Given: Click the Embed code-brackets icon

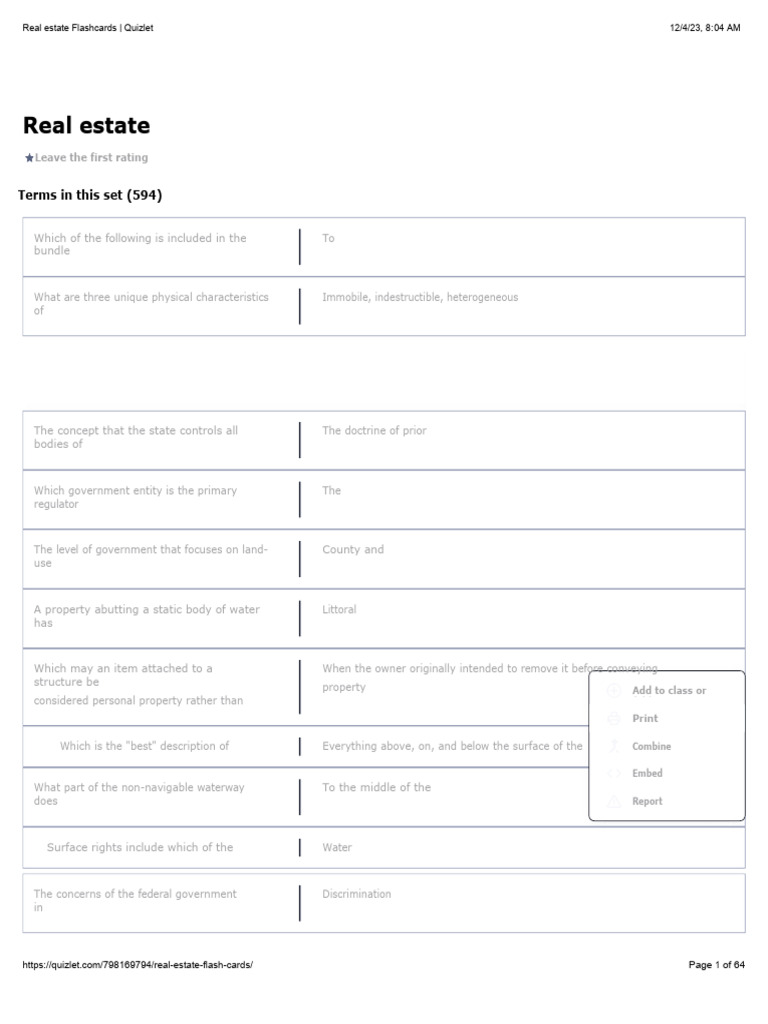Looking at the screenshot, I should coord(614,773).
